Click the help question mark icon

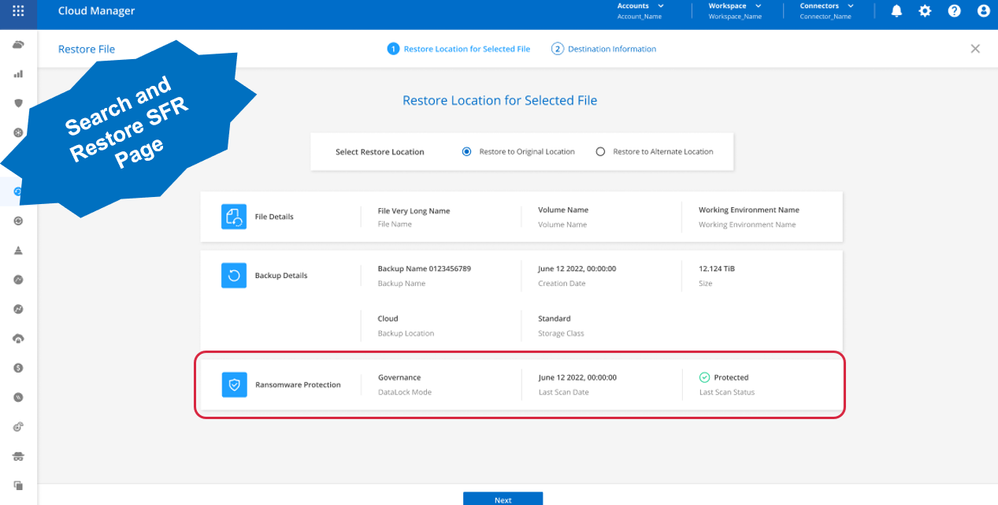pos(954,11)
